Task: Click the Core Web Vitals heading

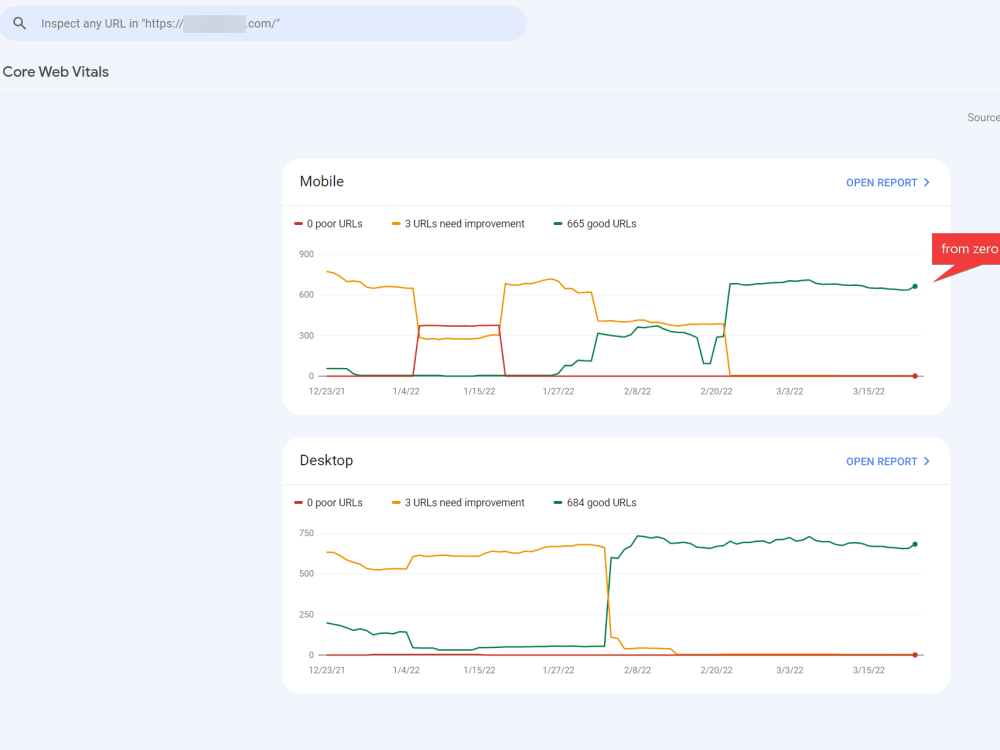Action: (55, 72)
